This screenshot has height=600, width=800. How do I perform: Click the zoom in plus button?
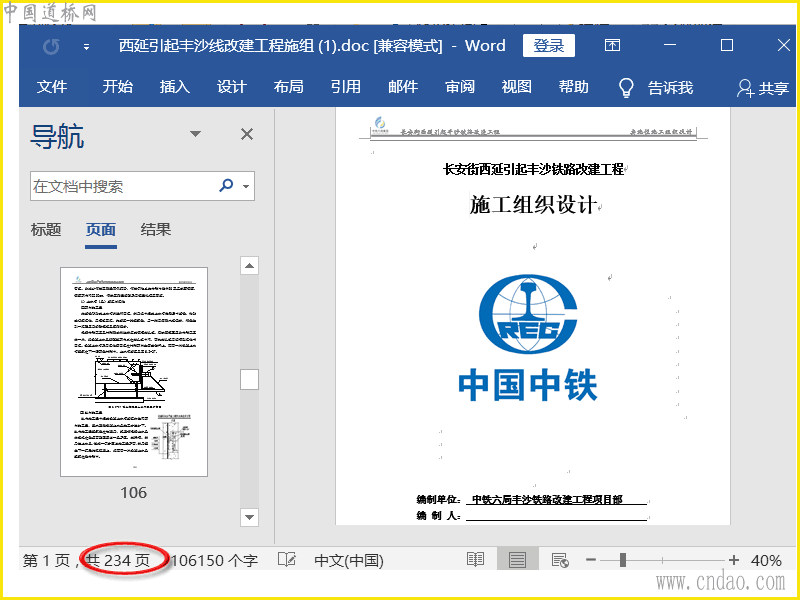(734, 560)
